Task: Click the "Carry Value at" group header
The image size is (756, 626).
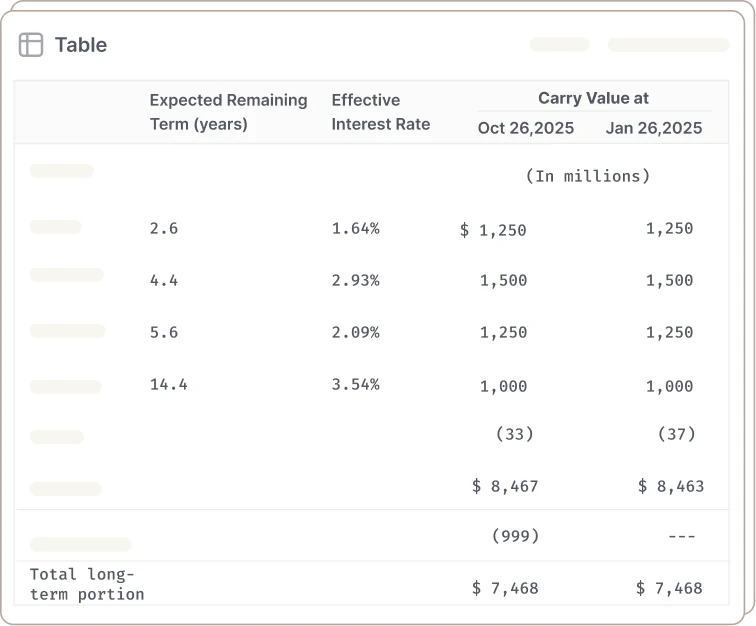Action: (593, 98)
